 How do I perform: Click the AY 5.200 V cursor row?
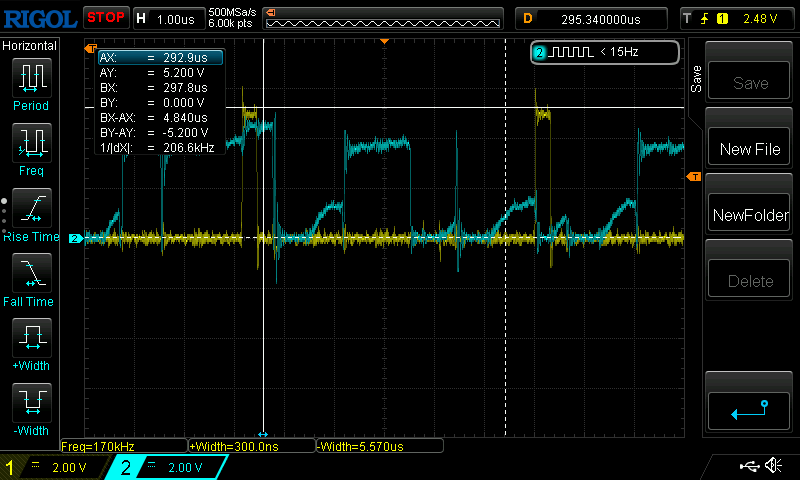tap(160, 73)
